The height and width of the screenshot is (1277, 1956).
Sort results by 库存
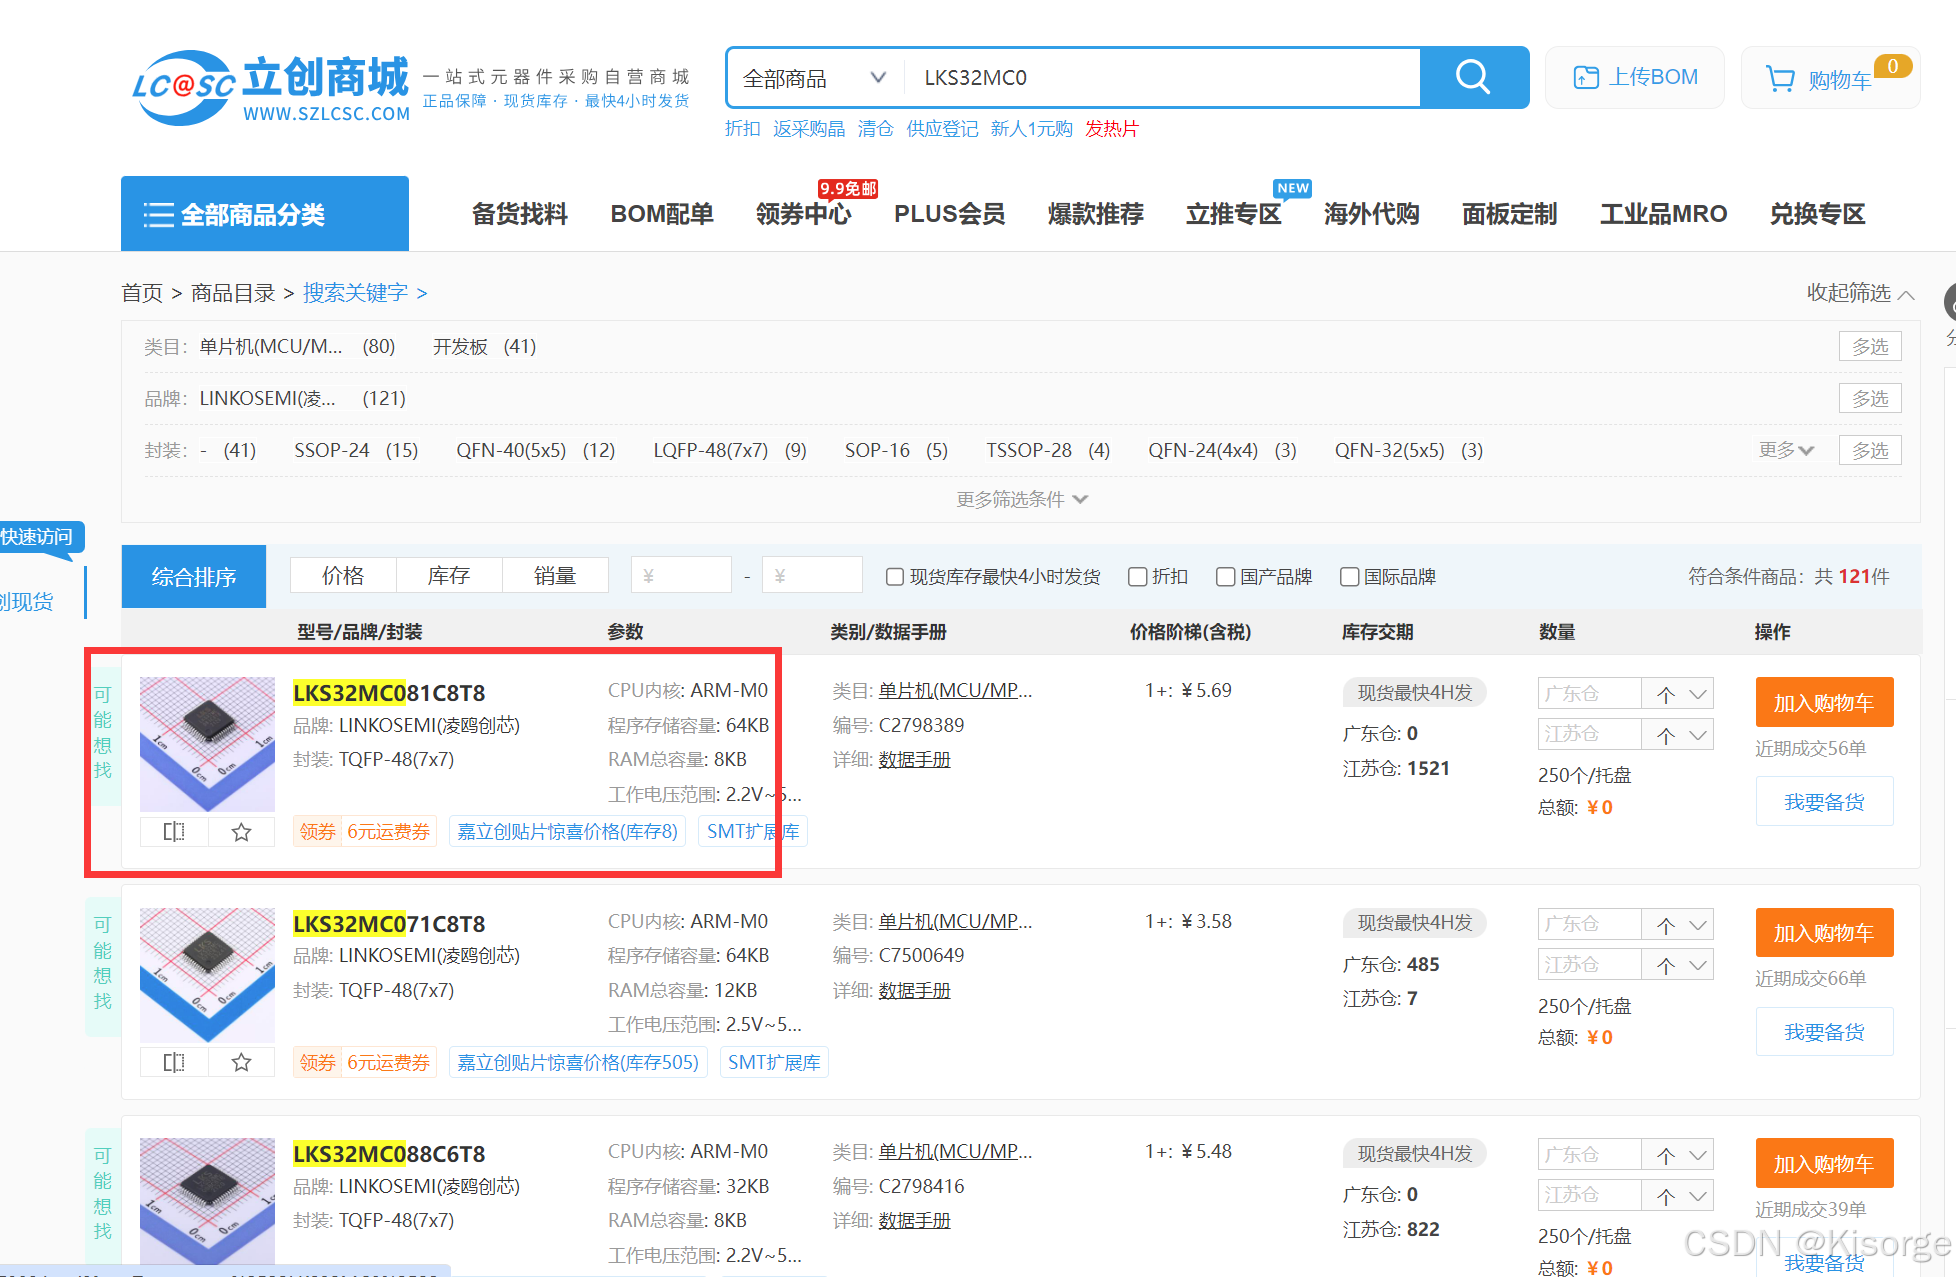449,576
